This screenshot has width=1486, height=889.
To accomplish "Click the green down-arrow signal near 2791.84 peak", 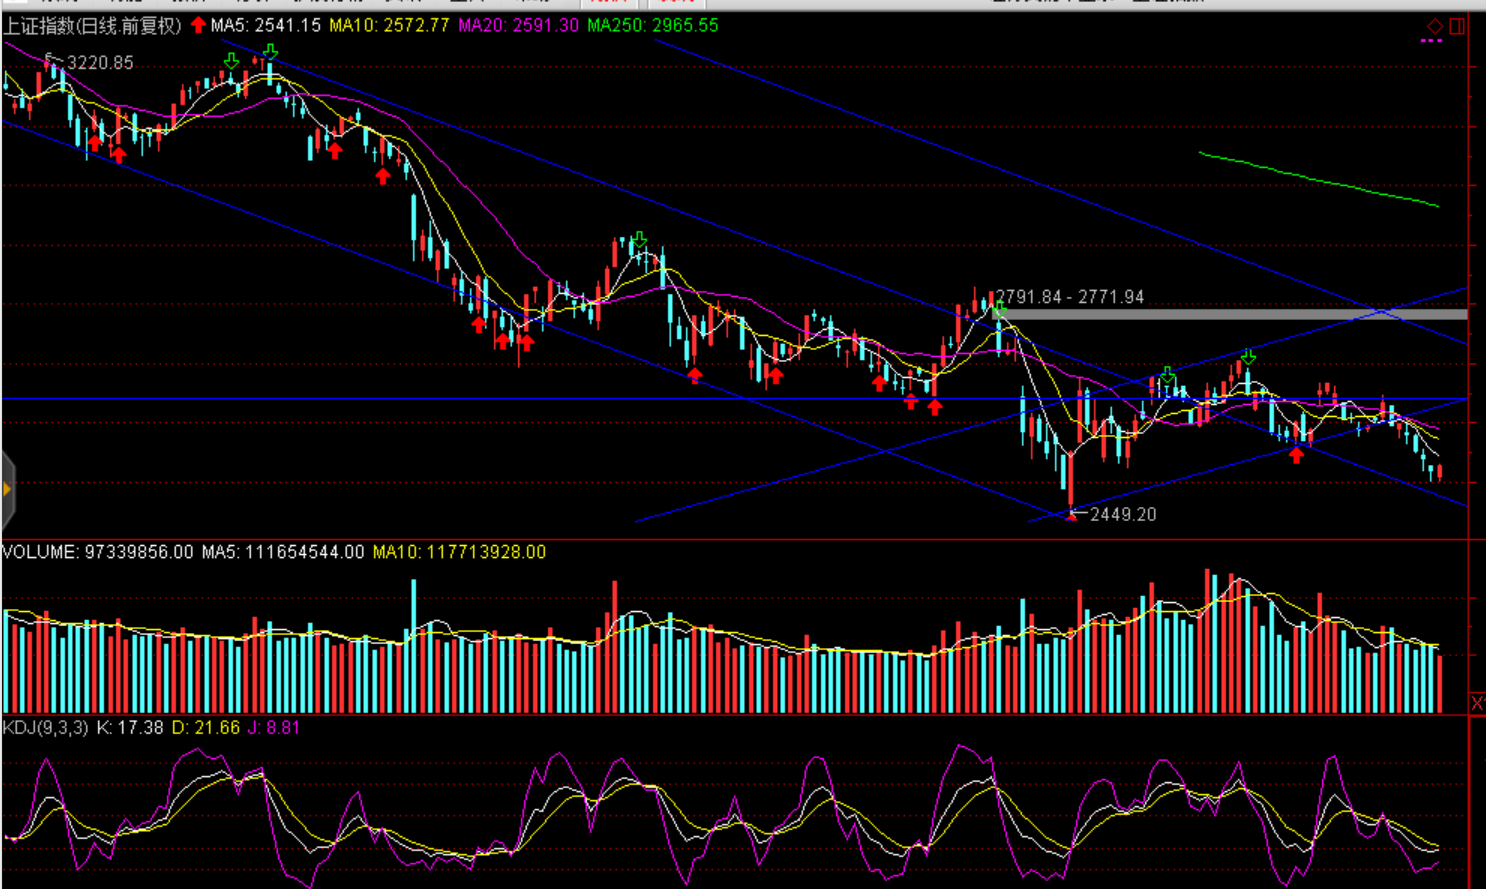I will point(999,310).
